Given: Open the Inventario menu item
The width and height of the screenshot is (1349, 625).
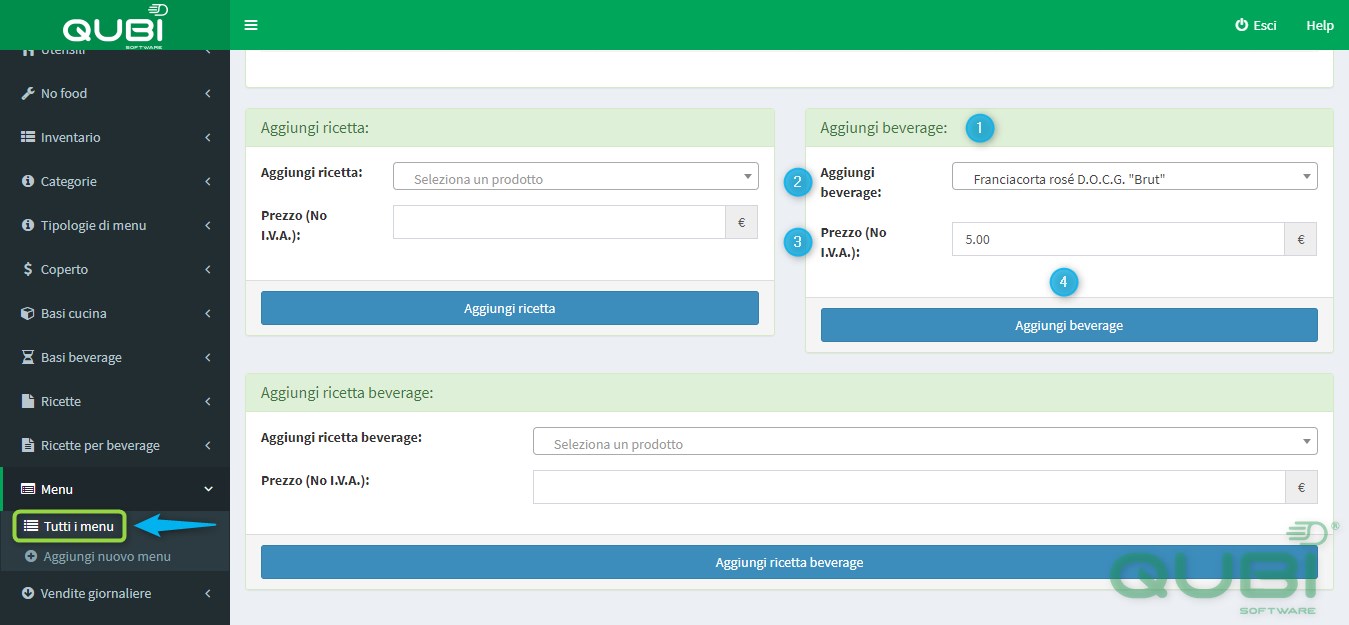Looking at the screenshot, I should click(x=115, y=137).
